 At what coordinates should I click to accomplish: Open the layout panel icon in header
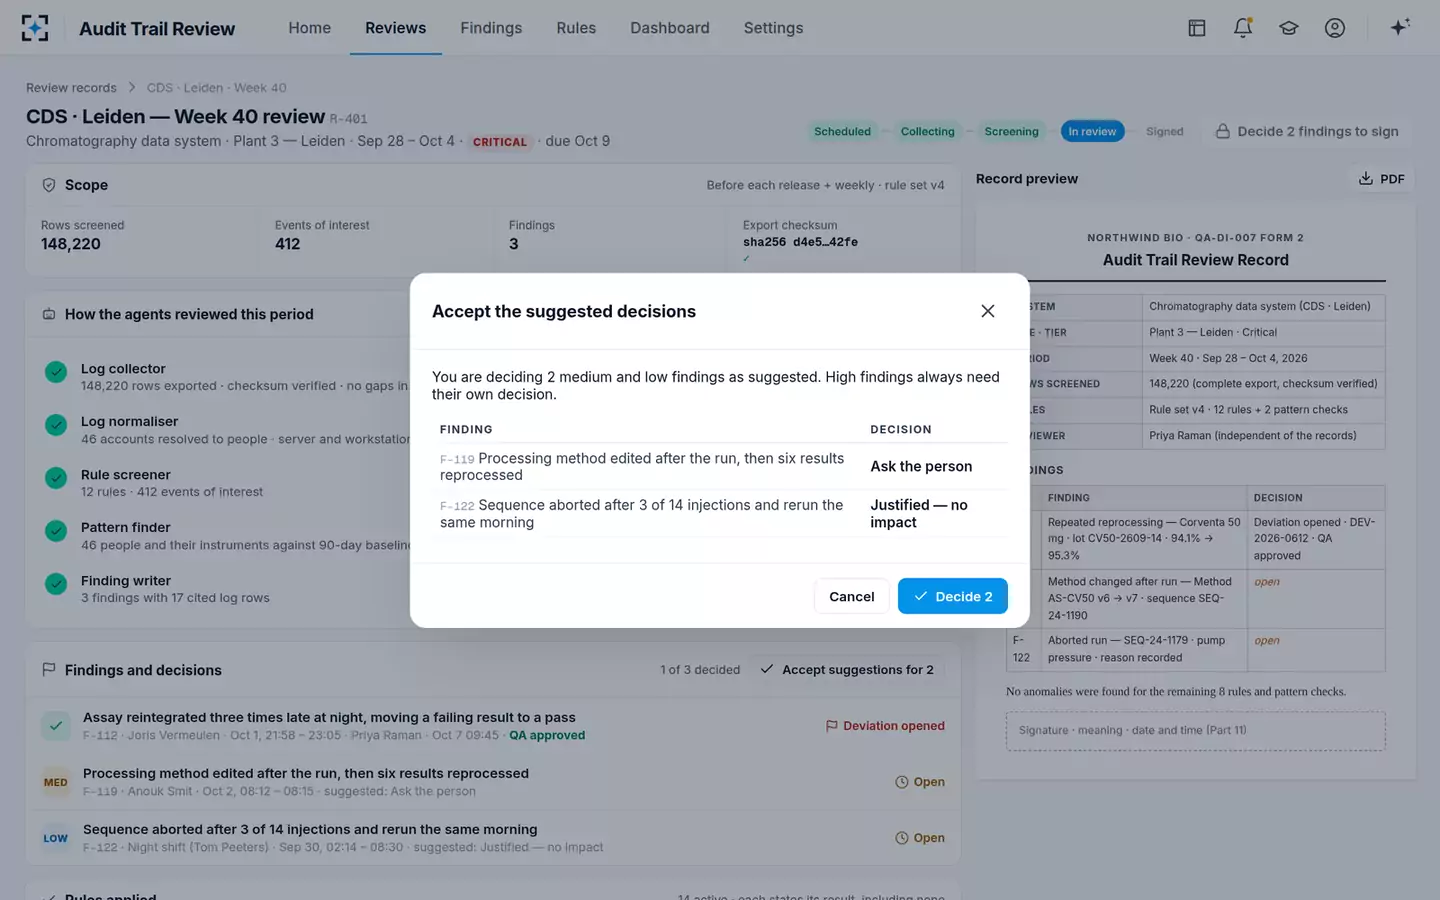tap(1196, 28)
